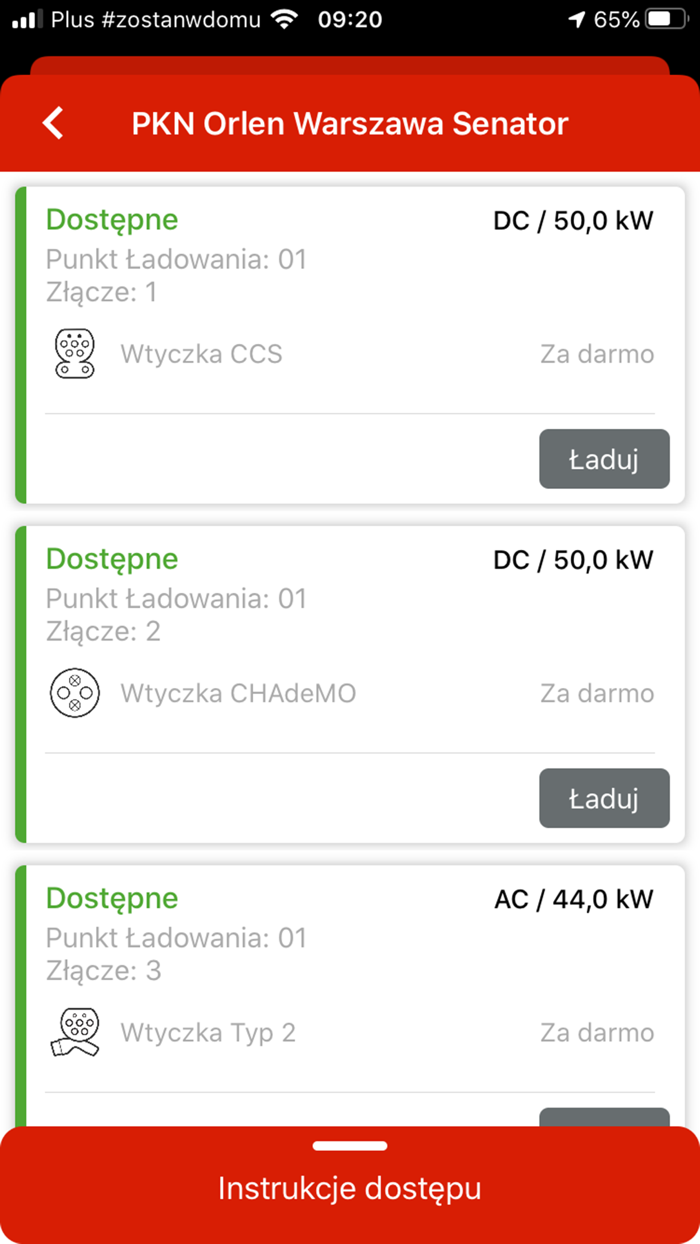The width and height of the screenshot is (700, 1244).
Task: Open Instrukcje dostępu
Action: [x=350, y=1188]
